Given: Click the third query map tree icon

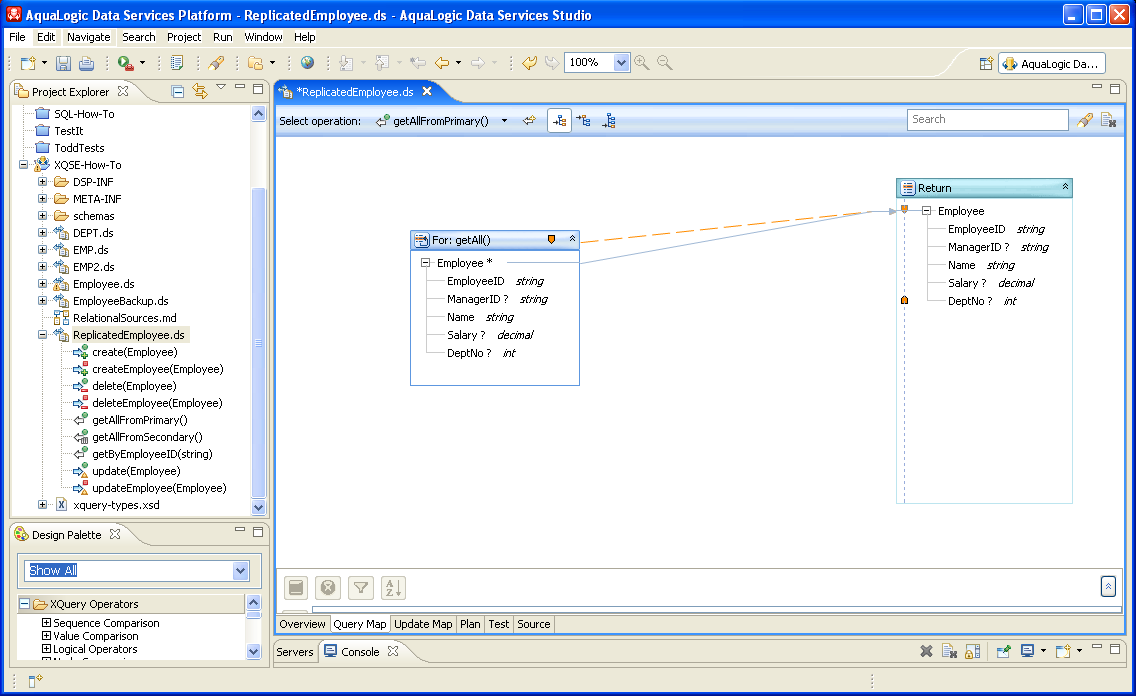Looking at the screenshot, I should coord(609,121).
